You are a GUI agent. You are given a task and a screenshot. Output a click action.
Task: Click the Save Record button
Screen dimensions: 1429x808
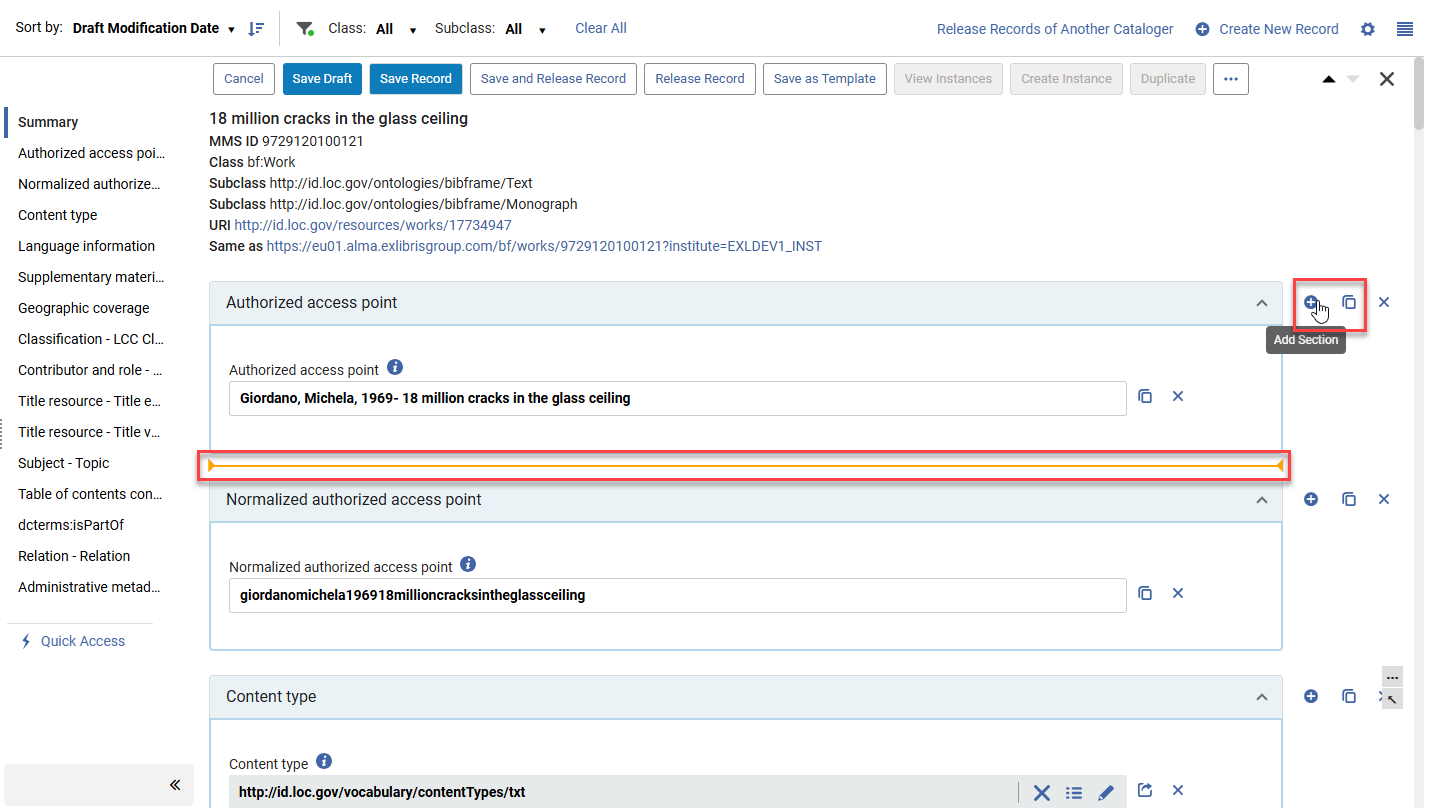pos(415,79)
